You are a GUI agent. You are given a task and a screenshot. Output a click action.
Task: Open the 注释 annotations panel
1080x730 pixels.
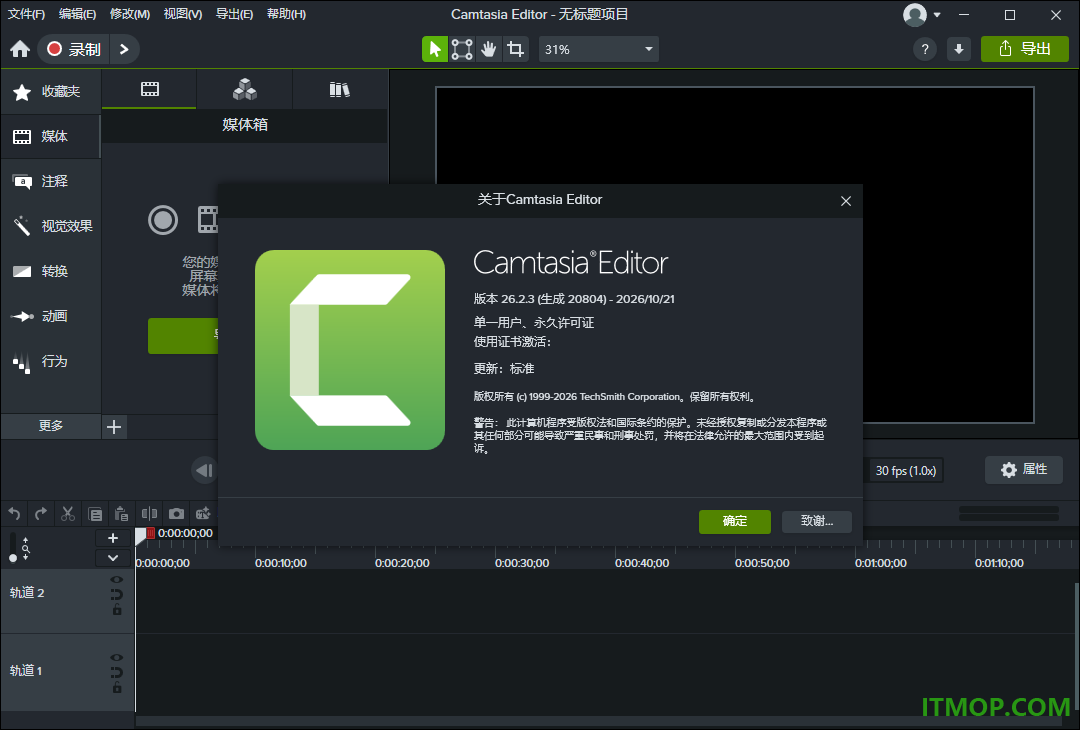51,181
